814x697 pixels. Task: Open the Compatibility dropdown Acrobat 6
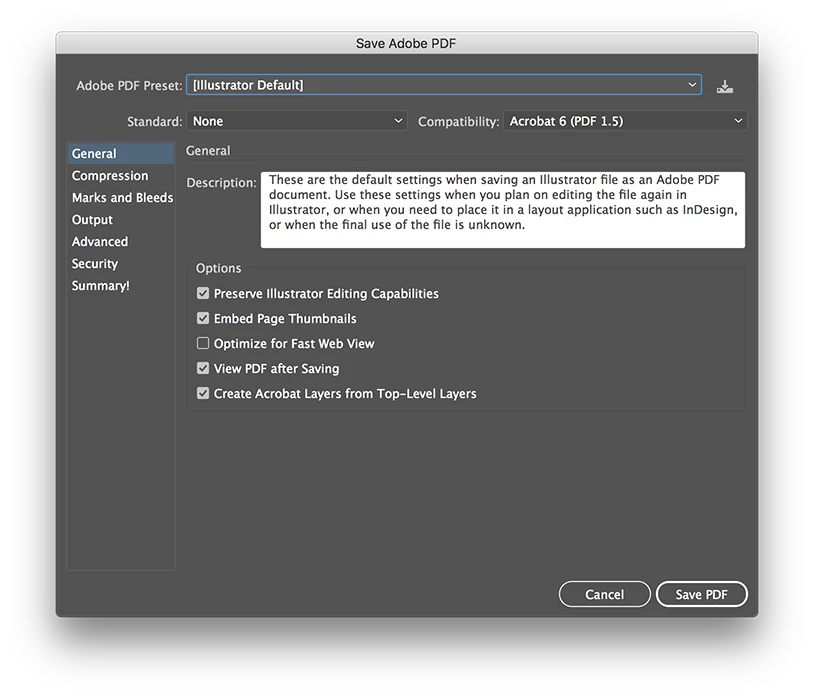(x=625, y=121)
